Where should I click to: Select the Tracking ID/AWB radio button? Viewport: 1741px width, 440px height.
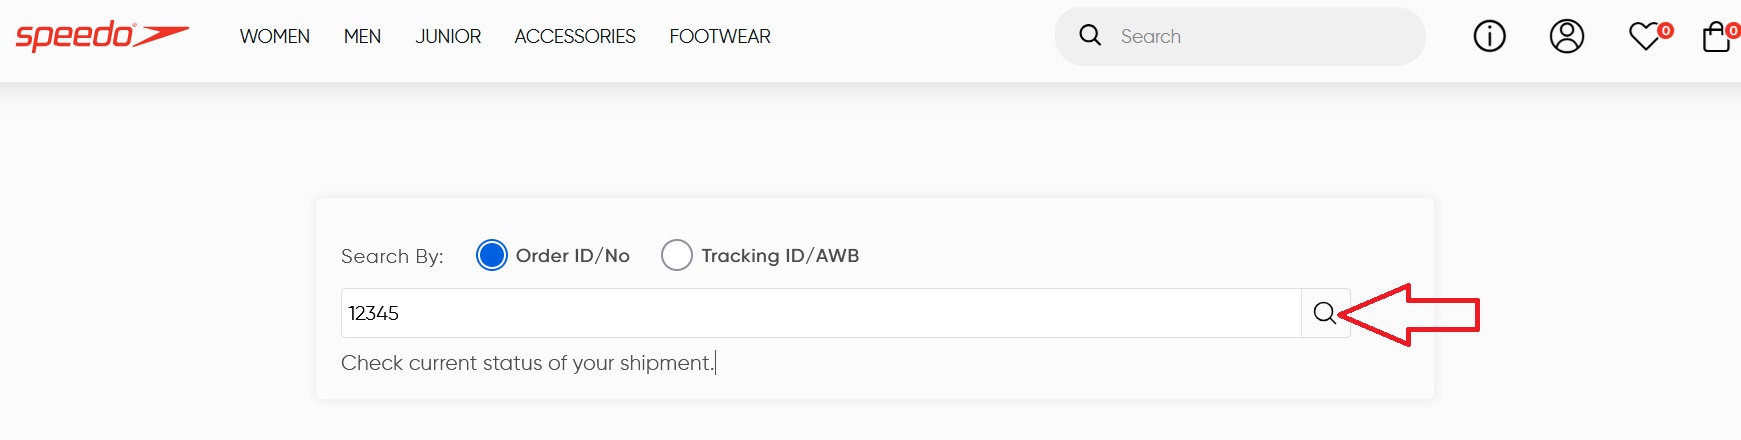[x=677, y=256]
